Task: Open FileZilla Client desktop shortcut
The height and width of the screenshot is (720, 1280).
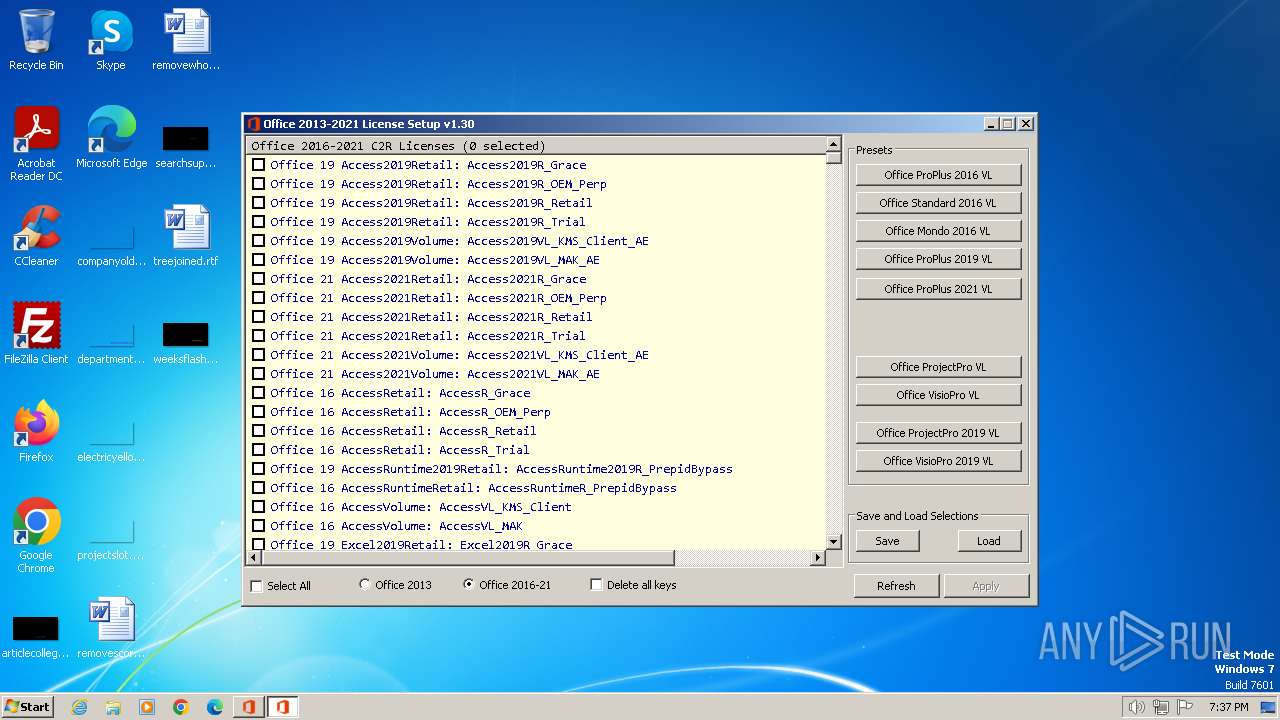Action: (x=36, y=334)
